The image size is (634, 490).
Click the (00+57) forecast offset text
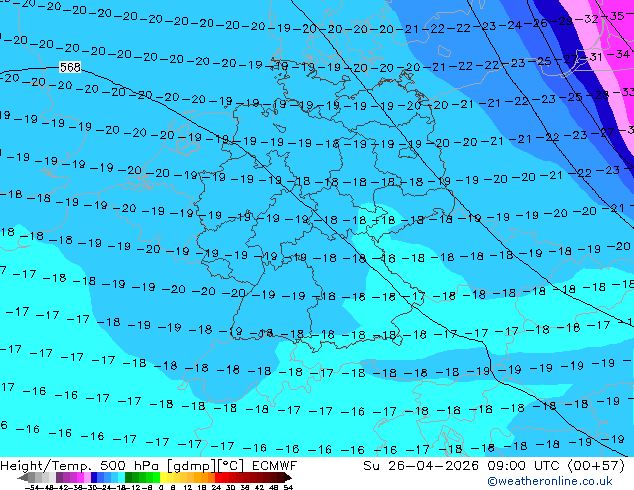tap(596, 466)
